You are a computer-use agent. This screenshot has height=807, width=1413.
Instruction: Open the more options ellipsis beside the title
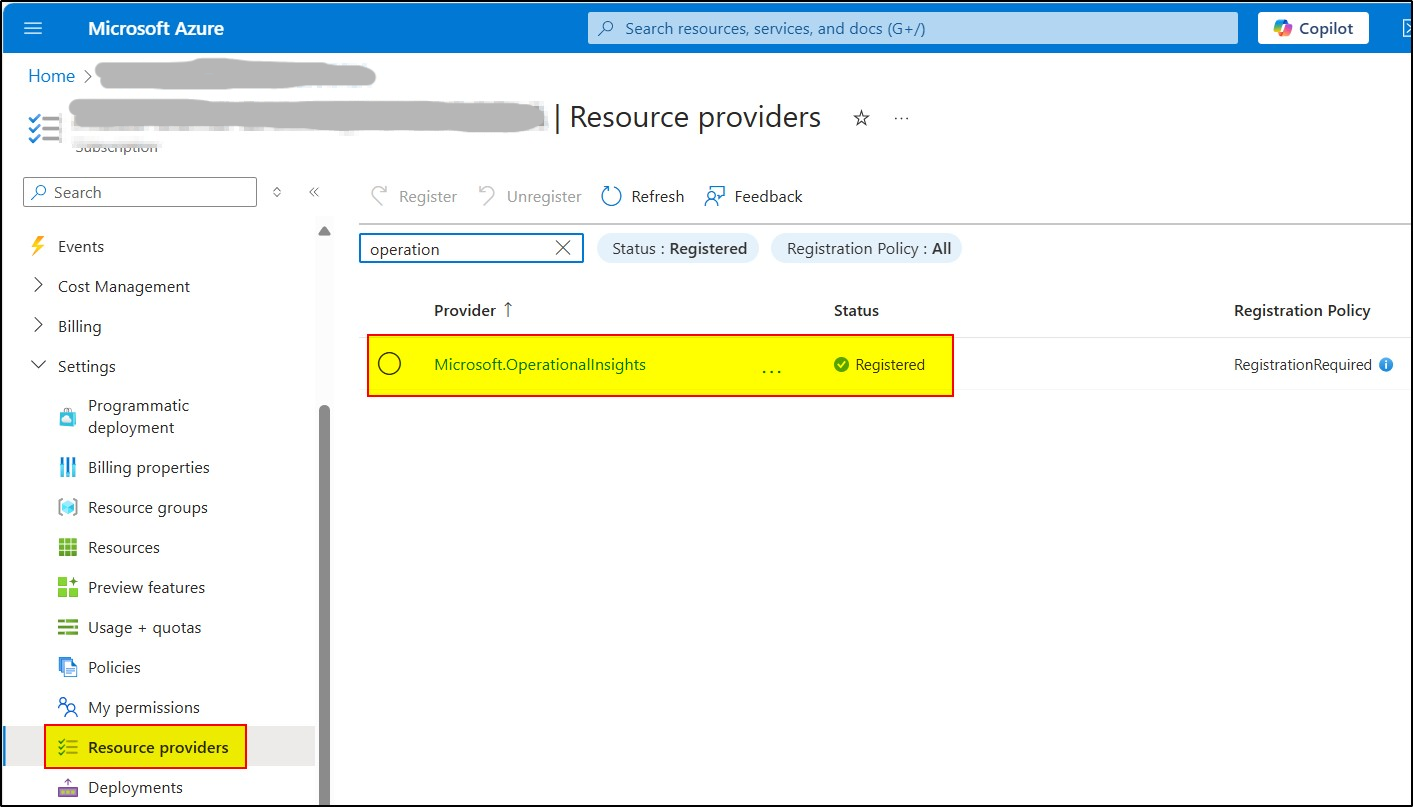tap(902, 118)
